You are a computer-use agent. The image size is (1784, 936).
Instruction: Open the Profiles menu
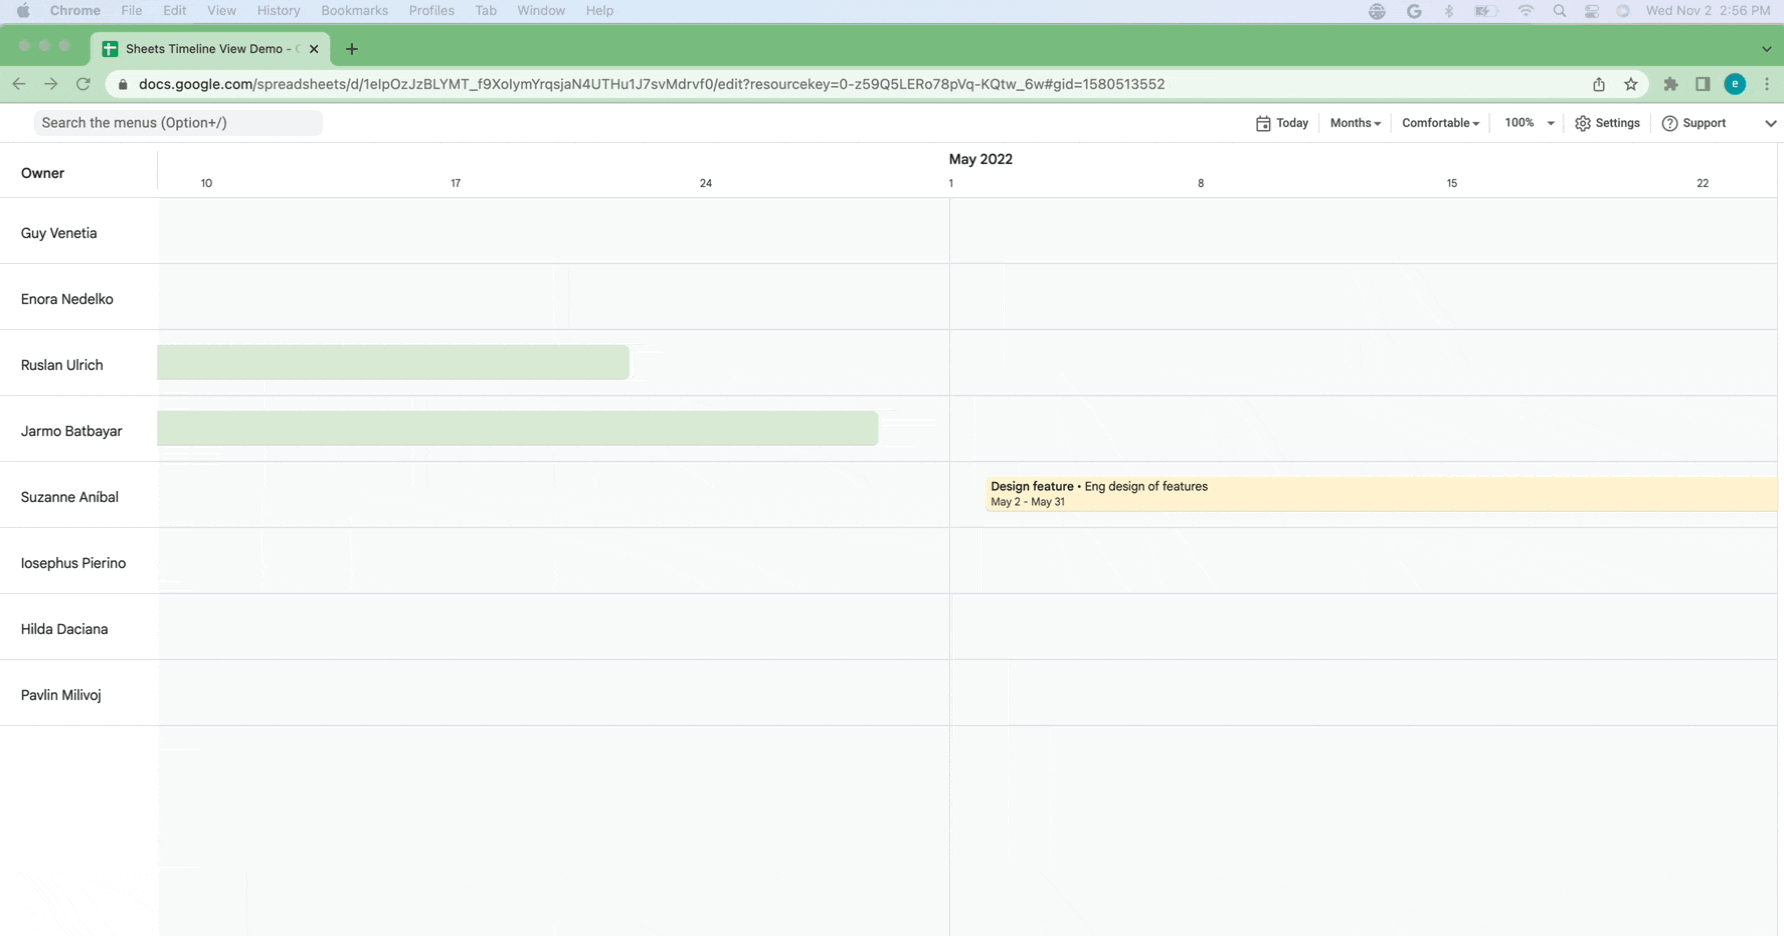click(x=431, y=11)
